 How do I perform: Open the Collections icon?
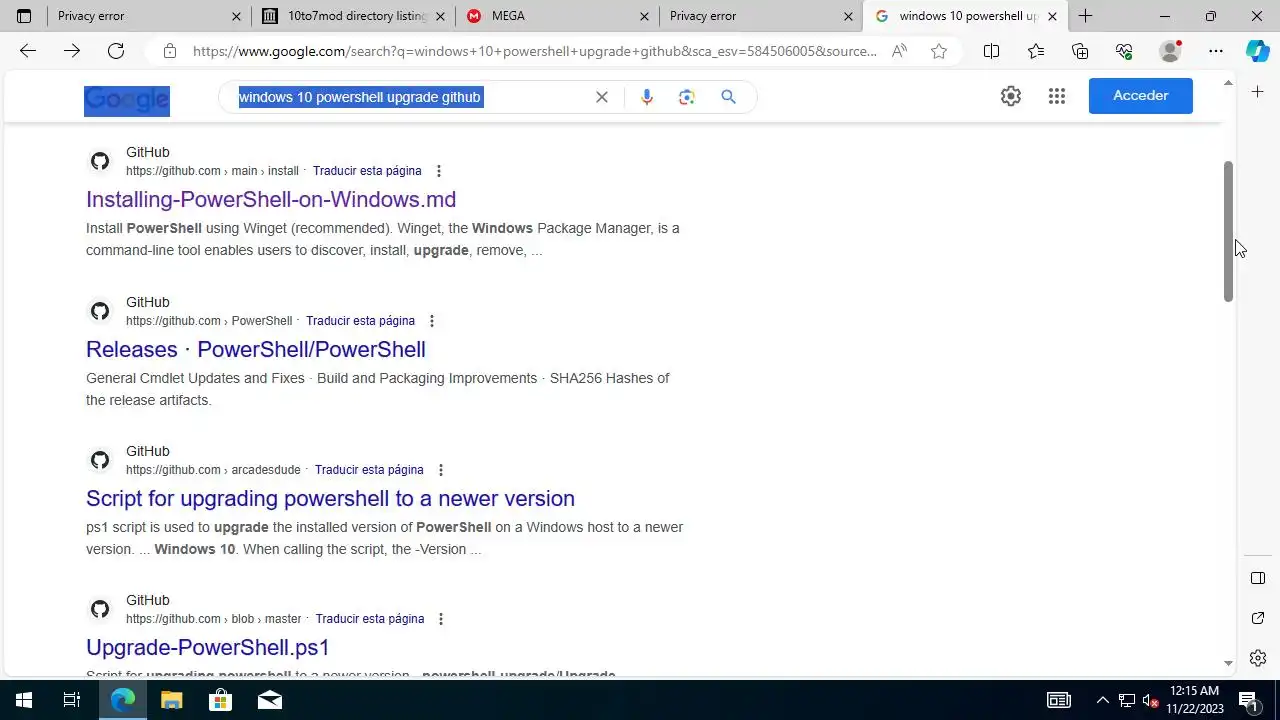click(x=1080, y=51)
